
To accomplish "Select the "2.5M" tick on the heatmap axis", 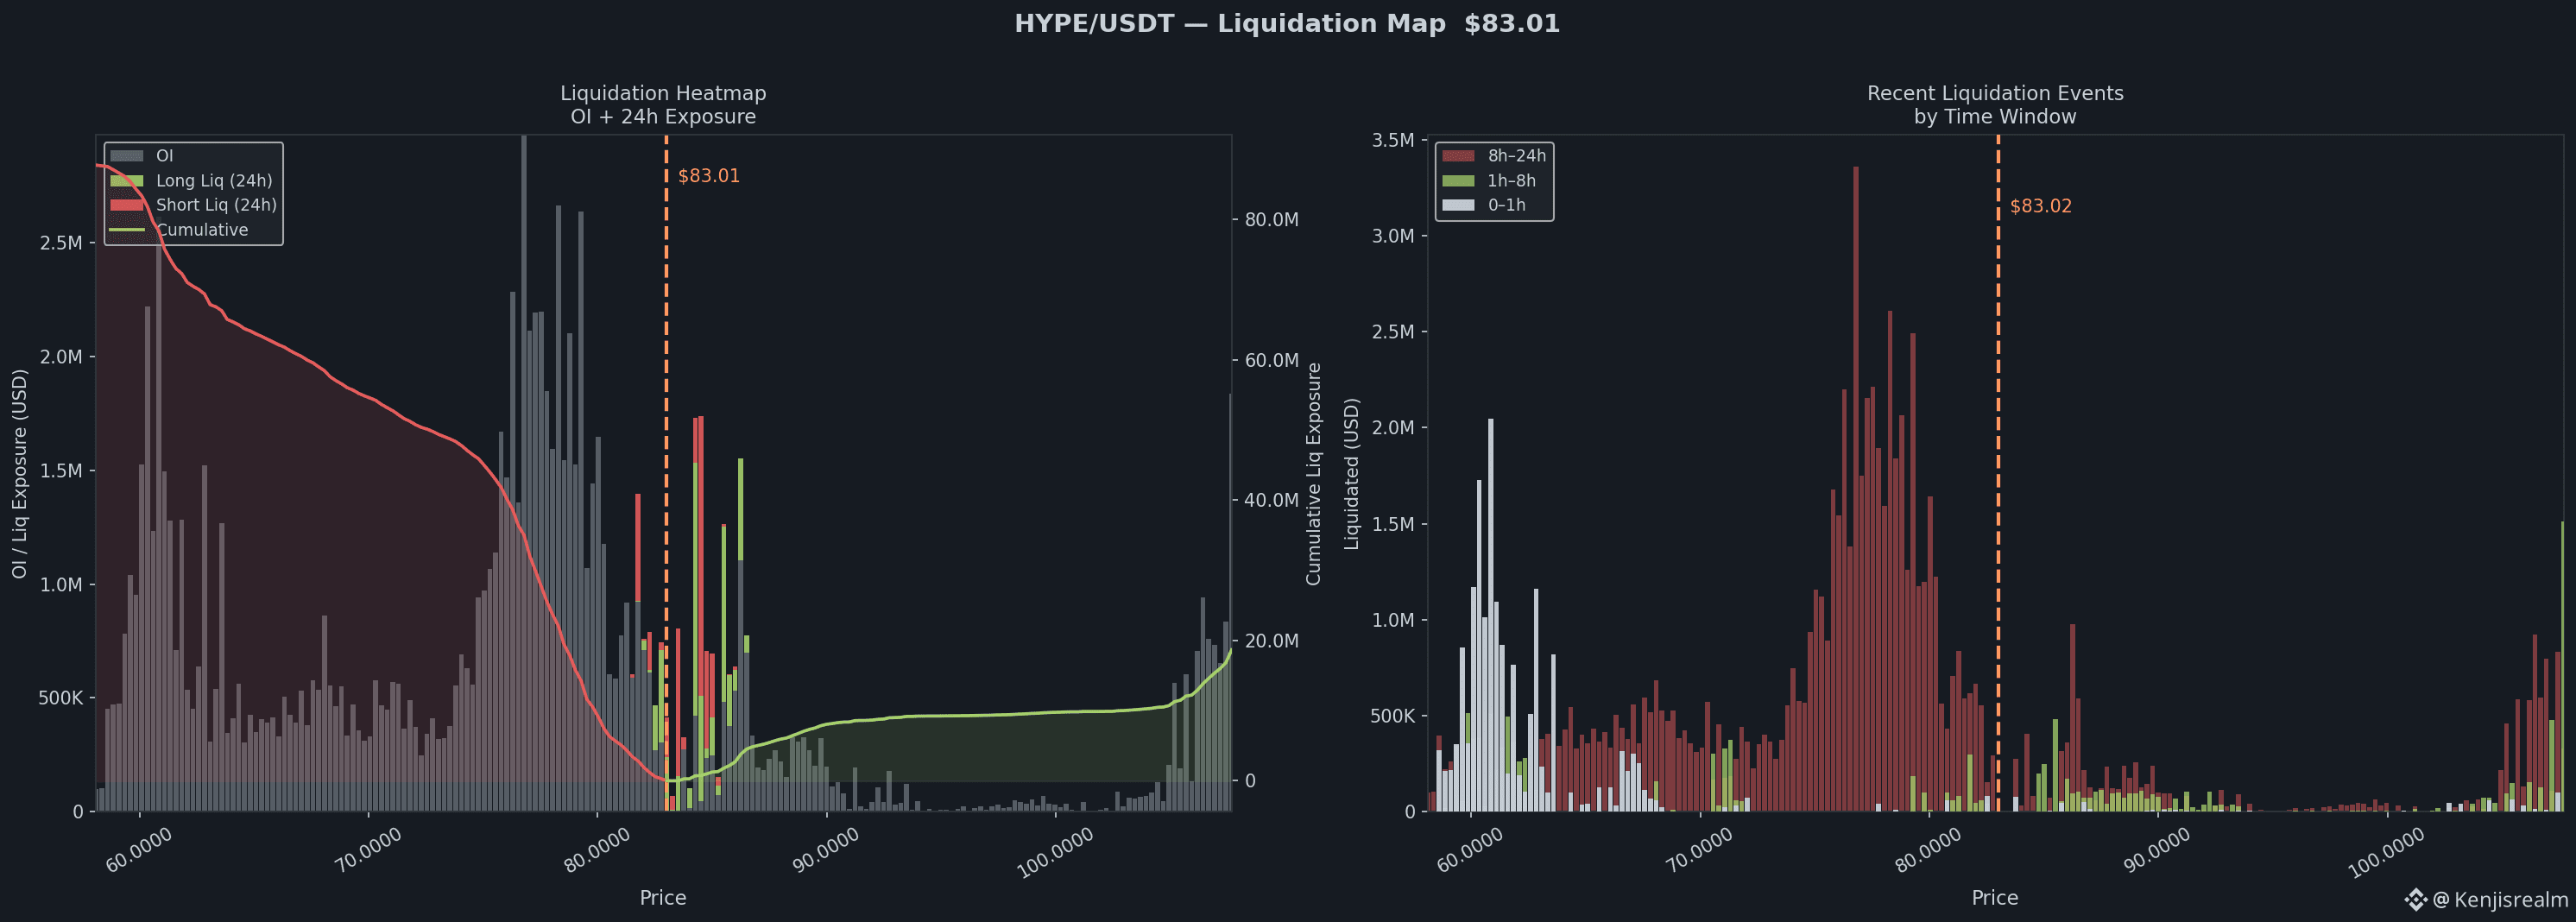I will (x=62, y=243).
